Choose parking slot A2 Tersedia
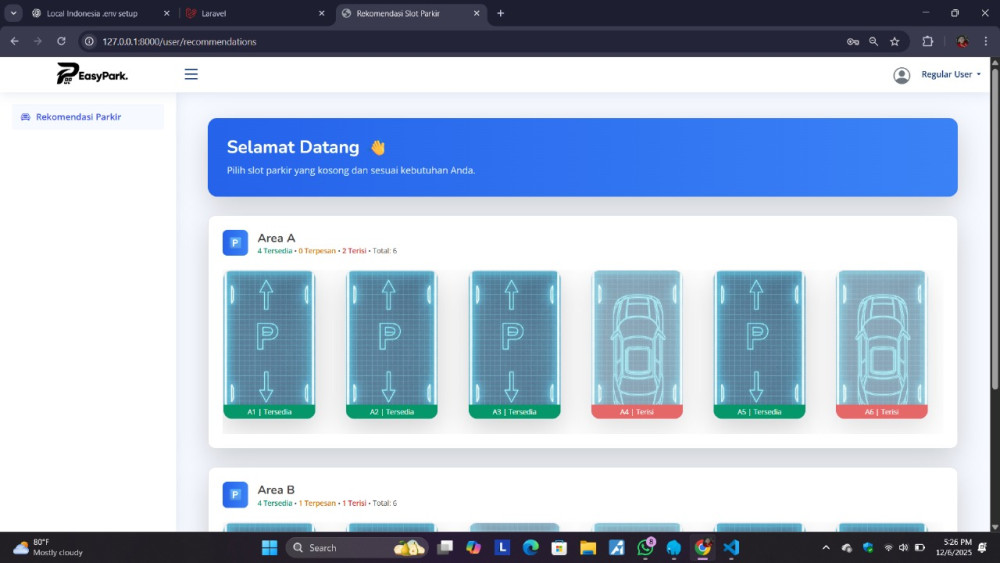The height and width of the screenshot is (563, 1000). 391,343
